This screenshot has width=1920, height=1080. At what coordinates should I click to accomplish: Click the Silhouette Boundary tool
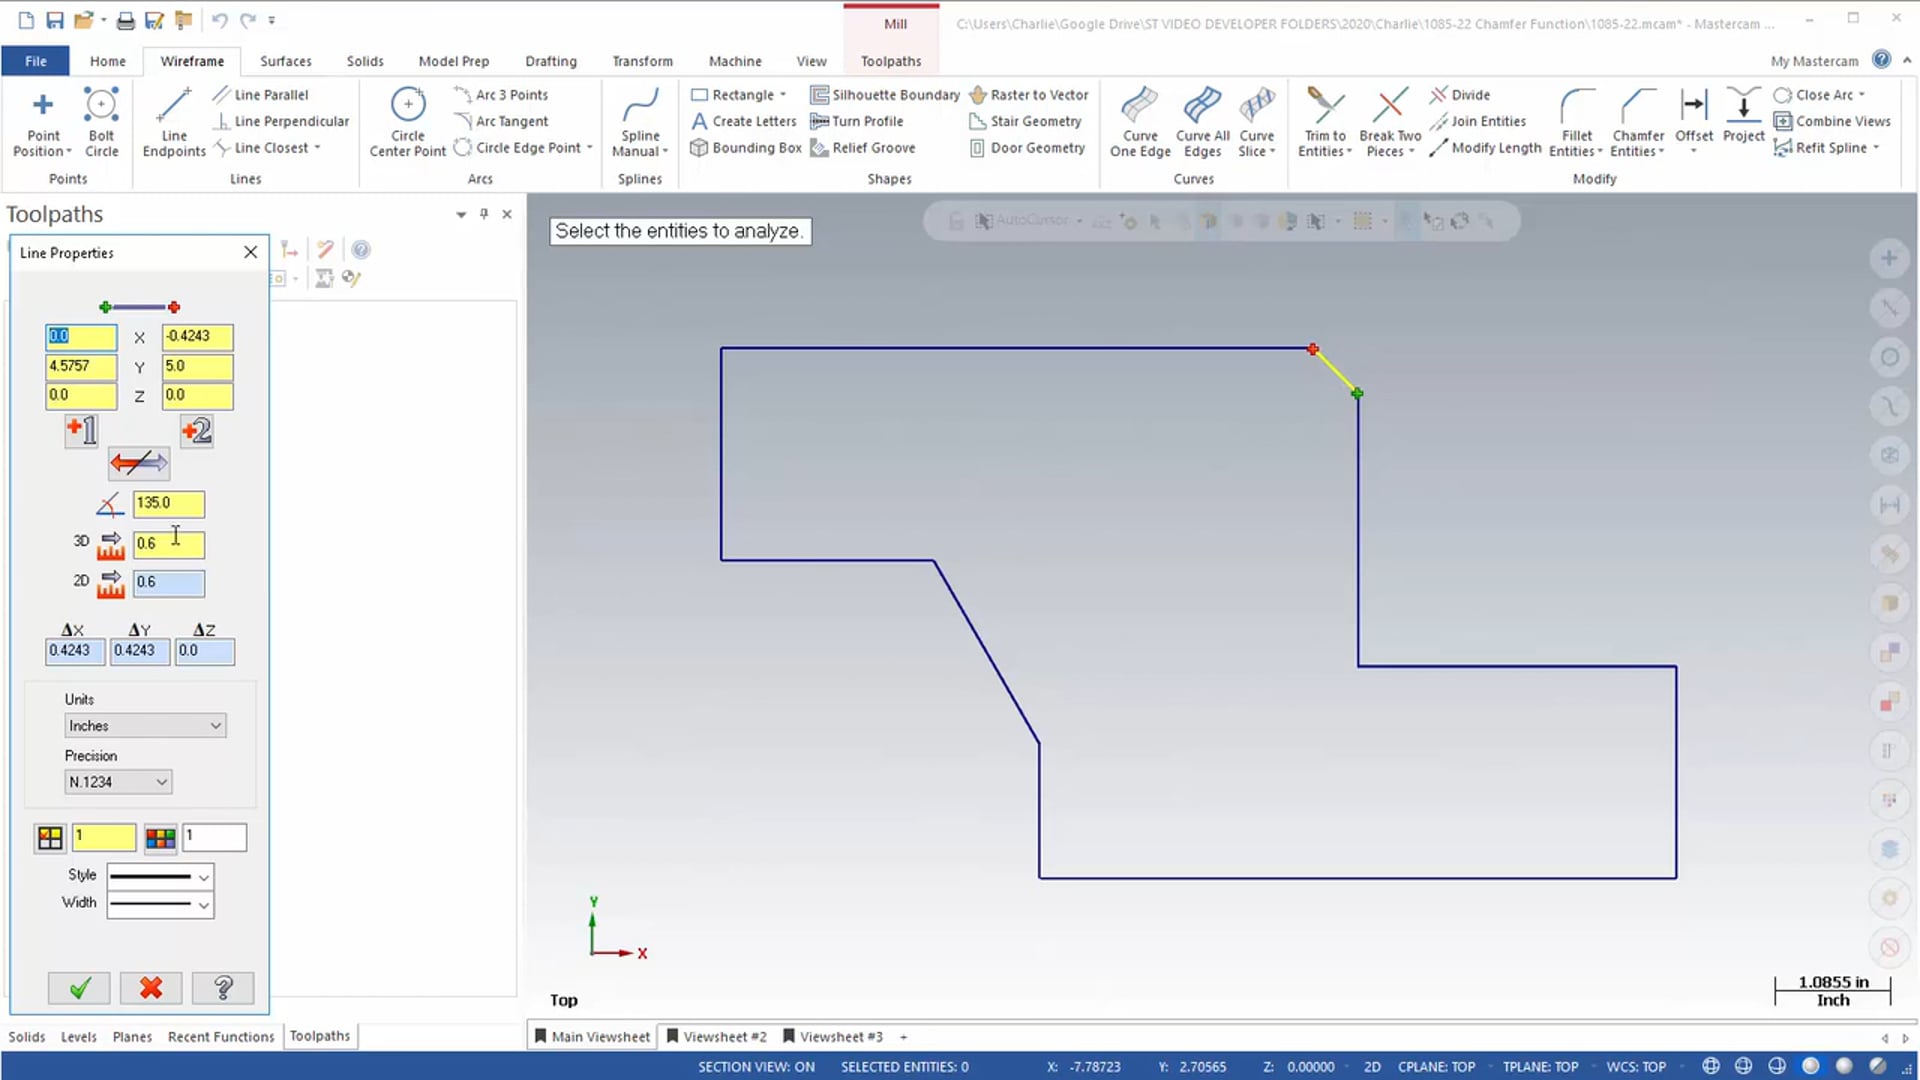click(886, 94)
